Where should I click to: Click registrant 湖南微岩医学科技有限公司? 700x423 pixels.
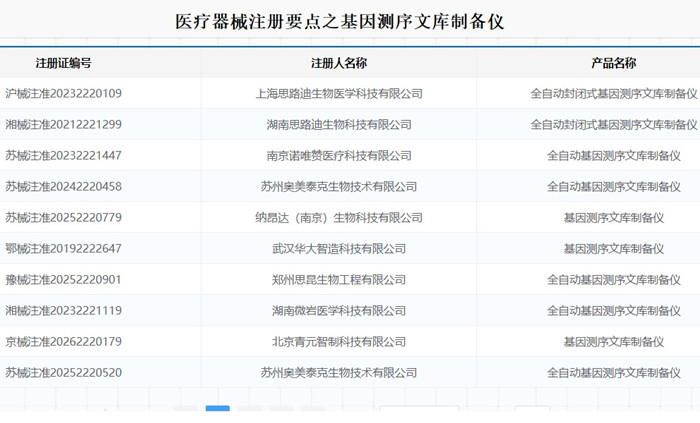(x=339, y=311)
